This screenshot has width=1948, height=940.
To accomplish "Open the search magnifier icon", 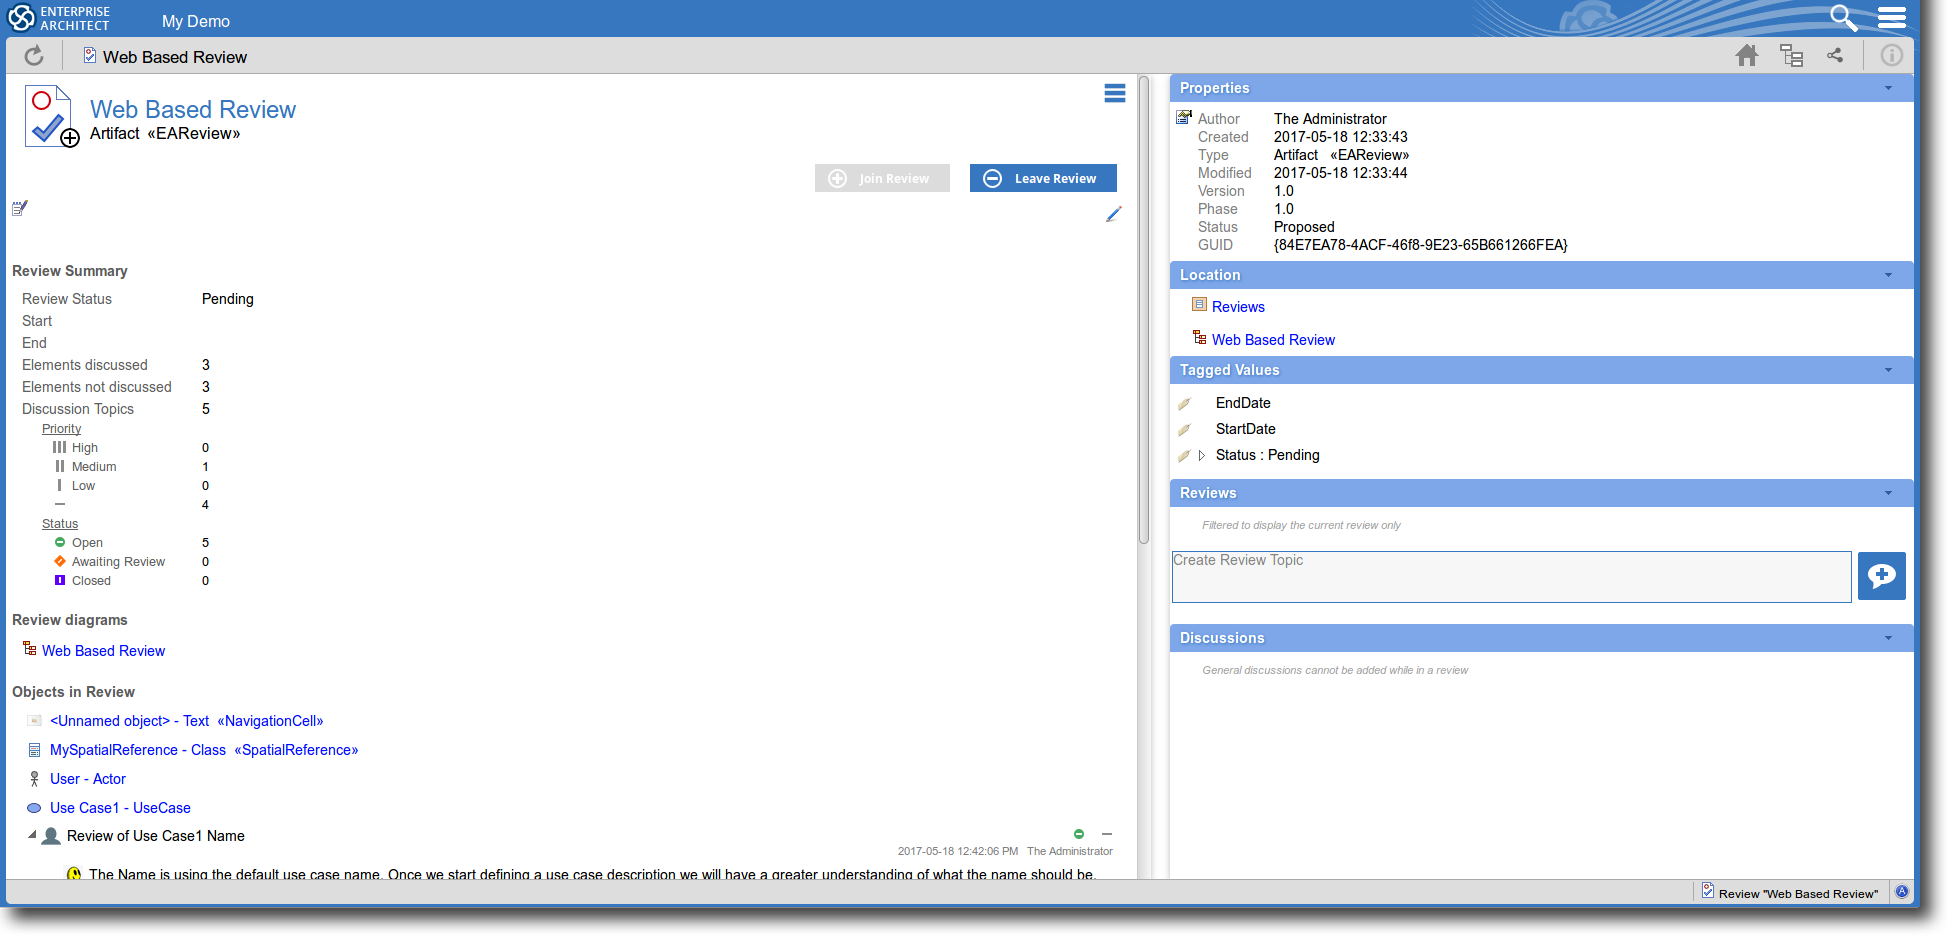I will tap(1842, 18).
